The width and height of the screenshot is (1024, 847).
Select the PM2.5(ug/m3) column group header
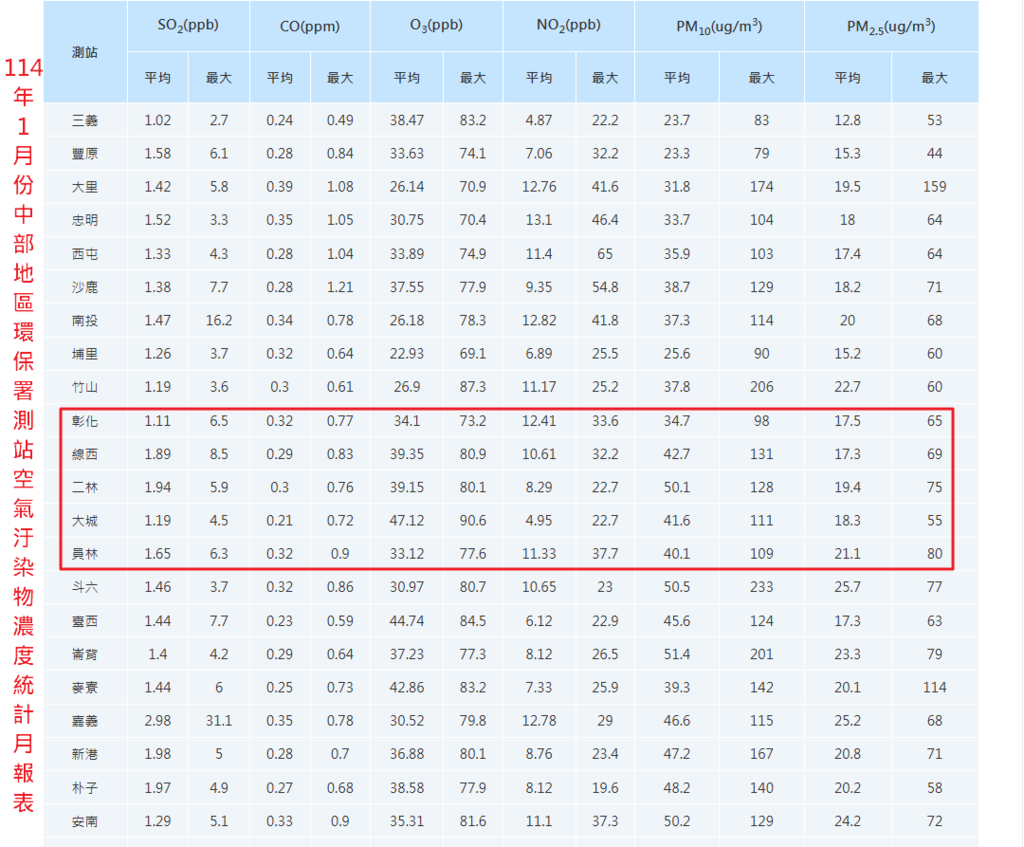click(x=891, y=26)
